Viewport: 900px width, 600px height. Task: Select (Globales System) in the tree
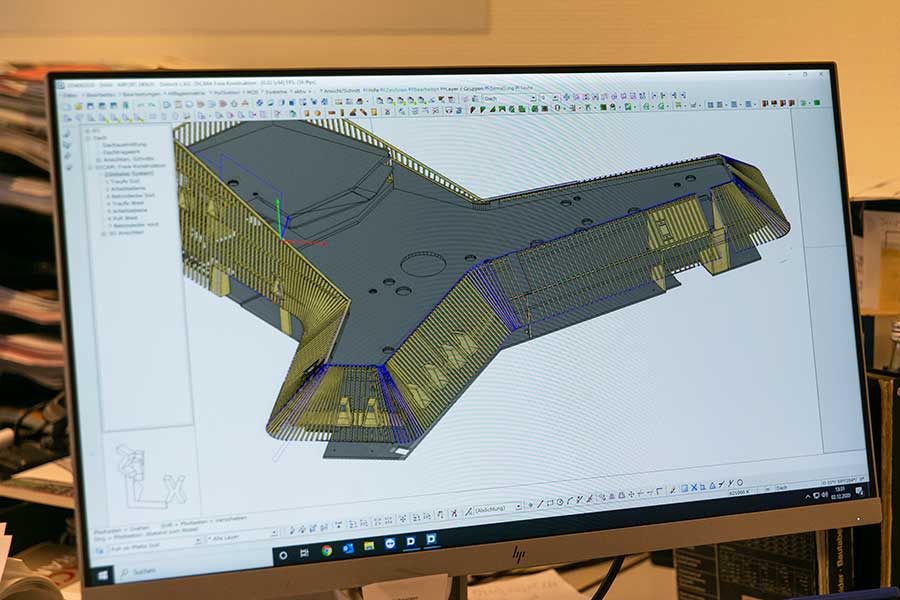(x=129, y=173)
